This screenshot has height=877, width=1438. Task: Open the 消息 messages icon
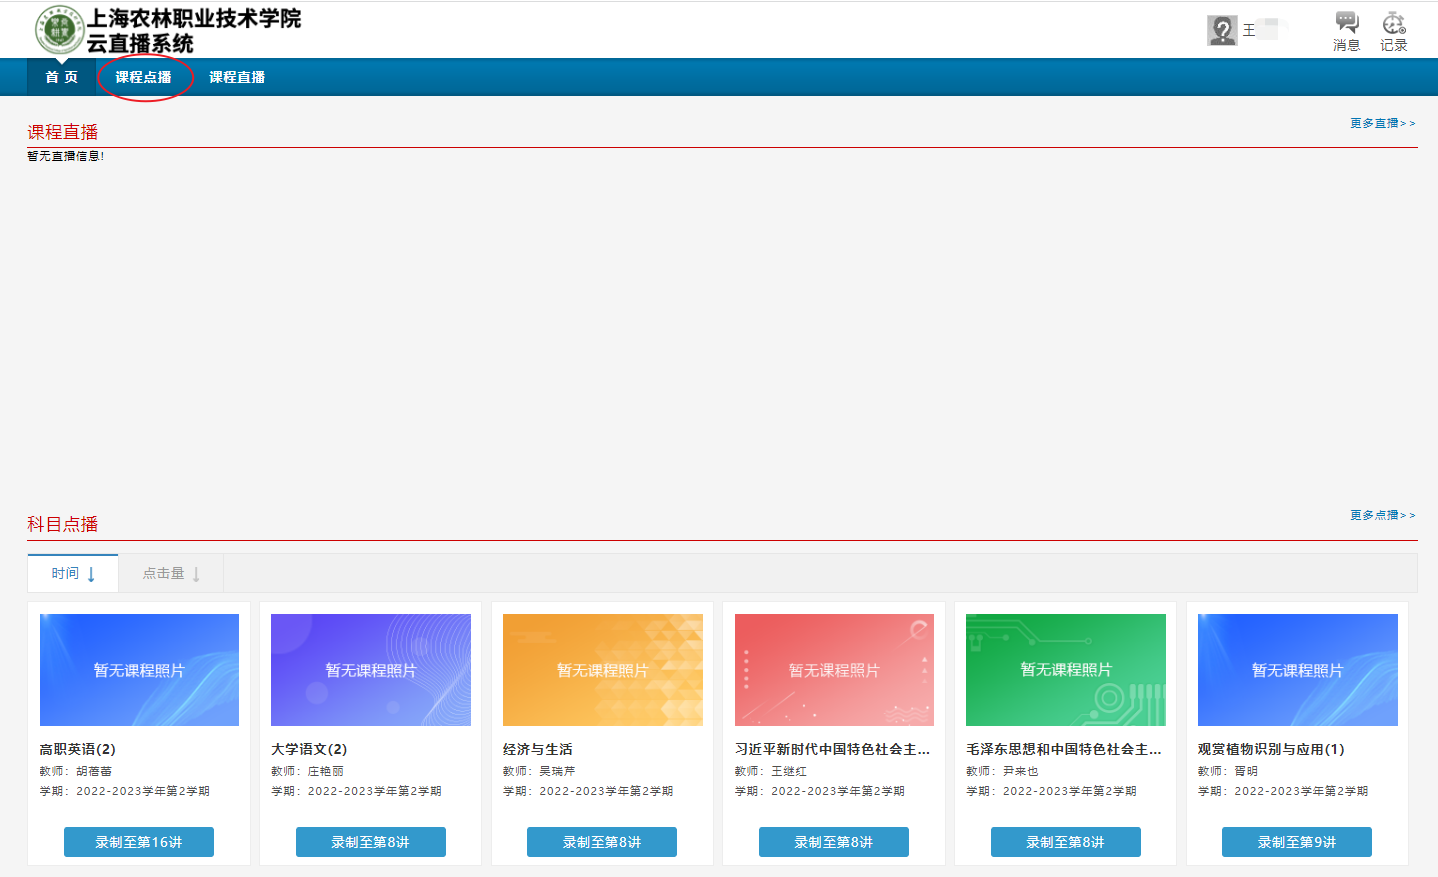[1346, 30]
